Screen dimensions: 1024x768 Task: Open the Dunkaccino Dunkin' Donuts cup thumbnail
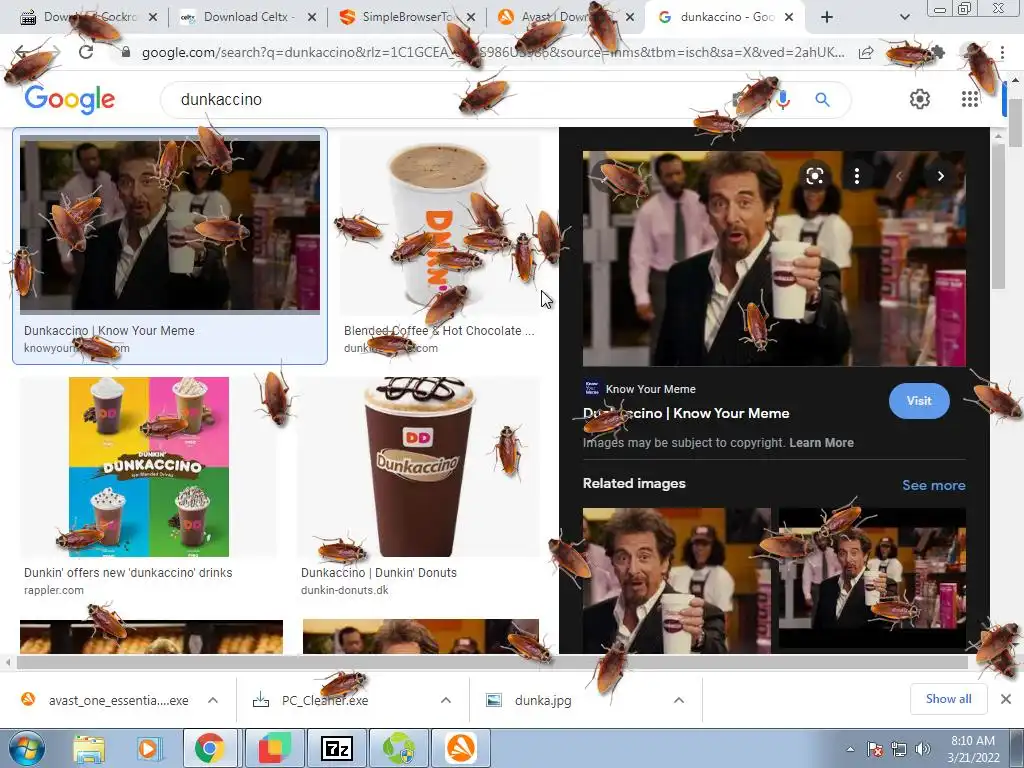[419, 467]
